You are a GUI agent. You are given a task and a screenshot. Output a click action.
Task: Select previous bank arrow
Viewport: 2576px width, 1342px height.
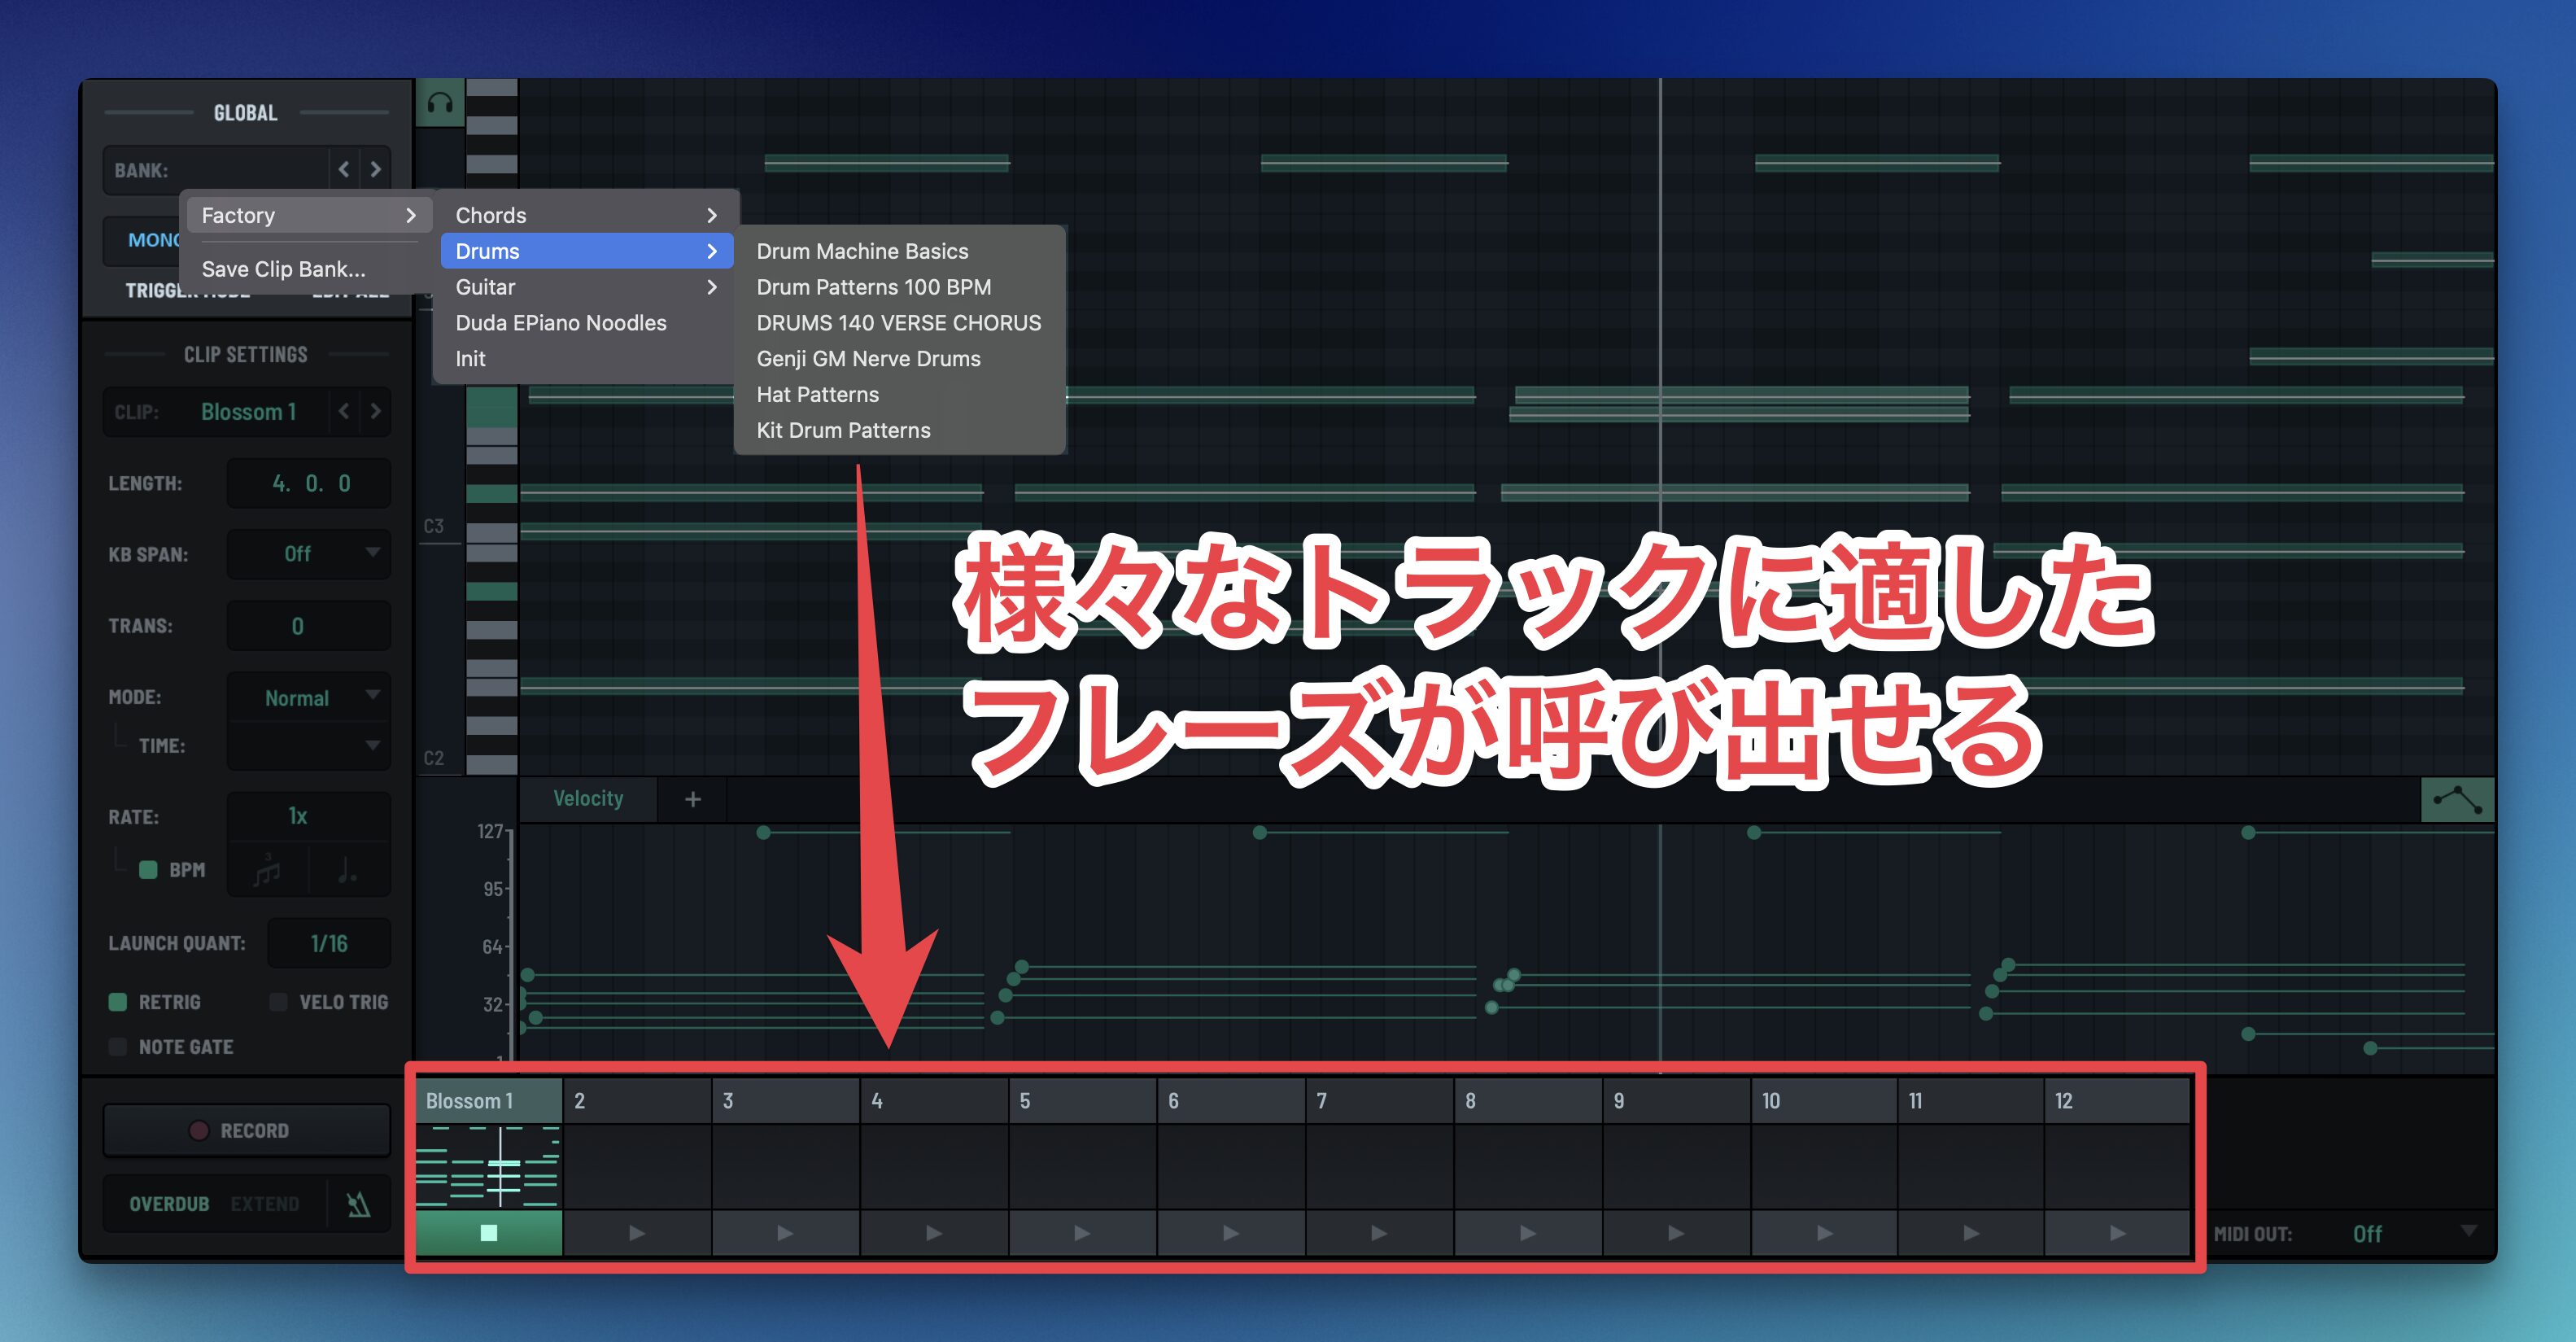pos(344,169)
